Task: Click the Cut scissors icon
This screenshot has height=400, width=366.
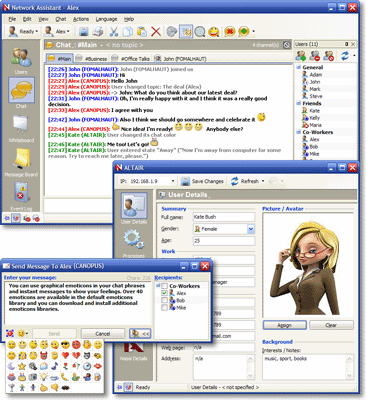Action: tap(113, 32)
